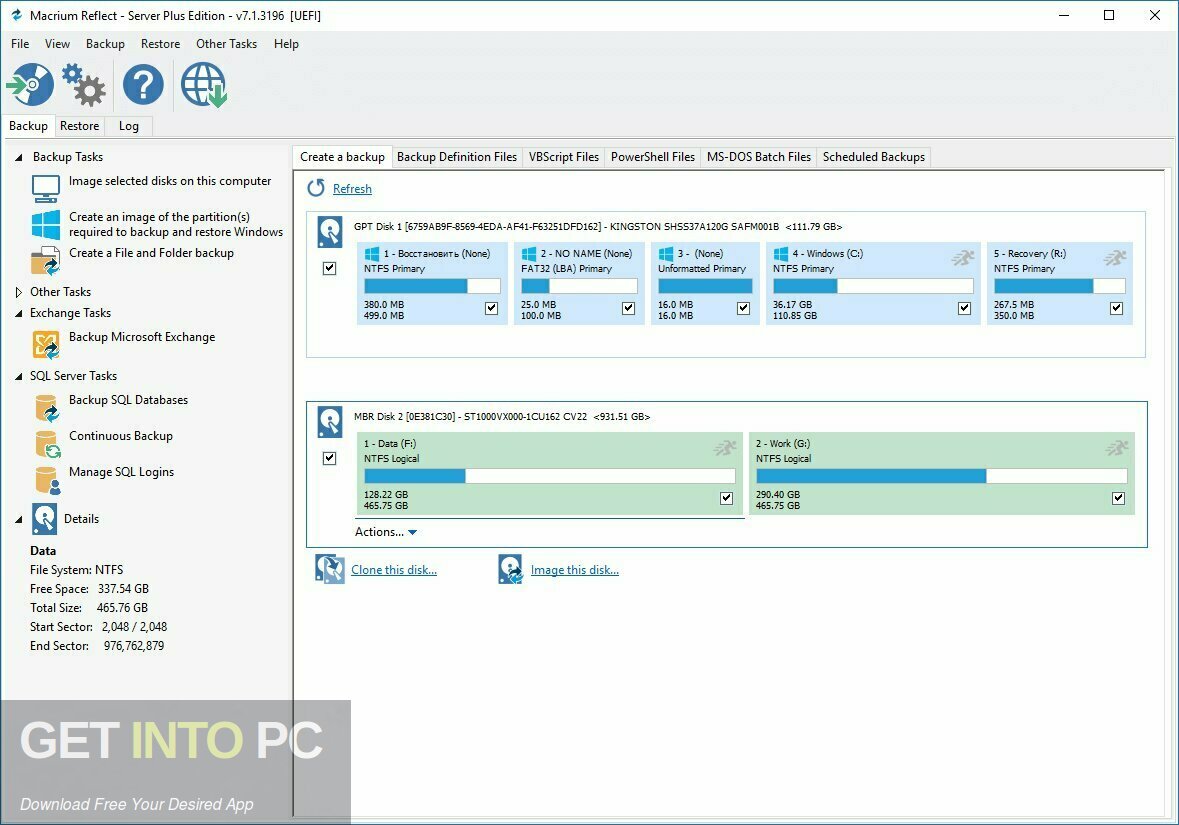
Task: Collapse the Backup Tasks section
Action: [19, 157]
